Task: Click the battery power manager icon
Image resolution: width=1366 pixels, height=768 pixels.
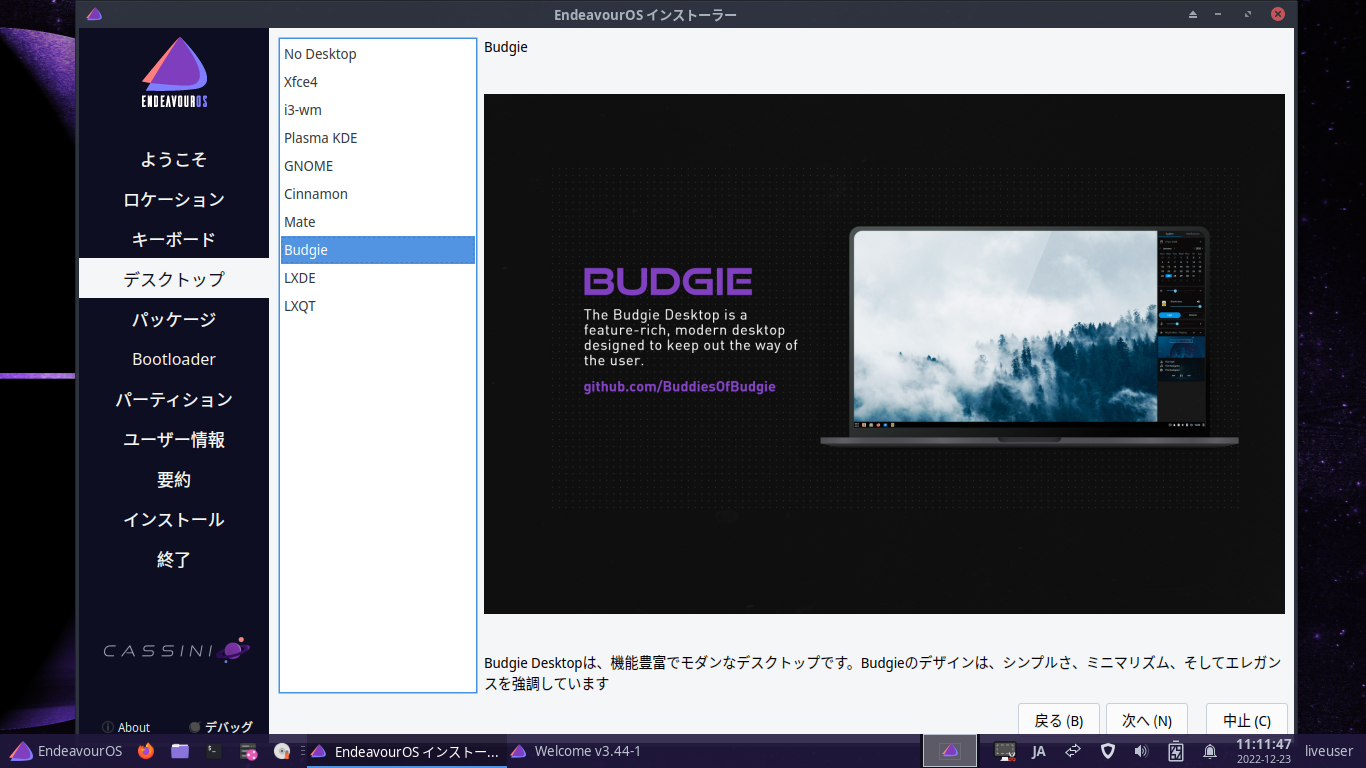Action: click(1176, 751)
